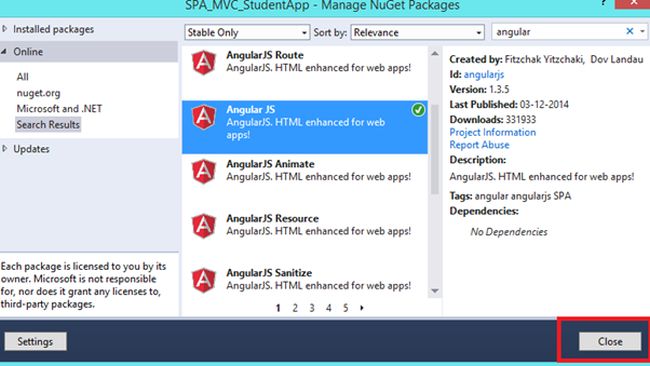Viewport: 650px width, 366px height.
Task: Select the nuget.org source
Action: [38, 93]
